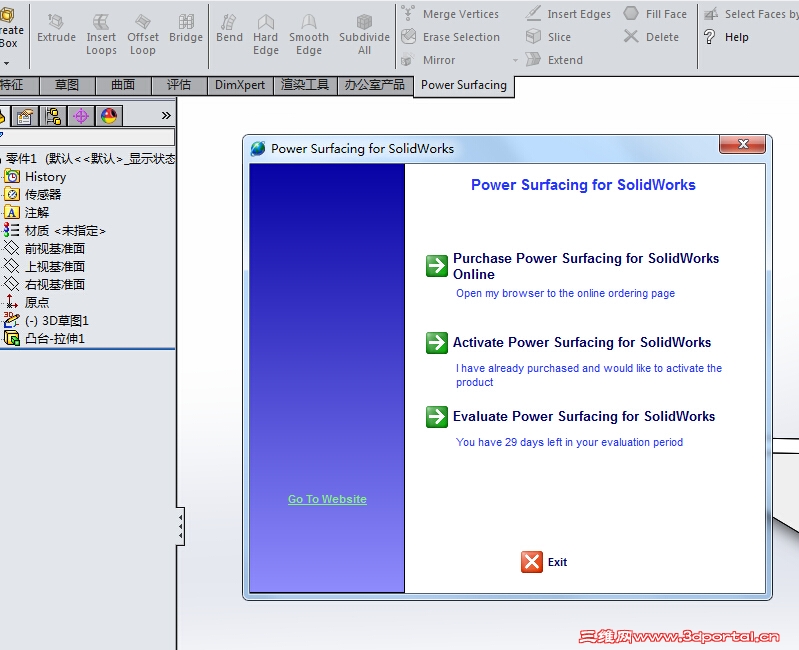The image size is (799, 650).
Task: Open the DimXpert tab
Action: [240, 85]
